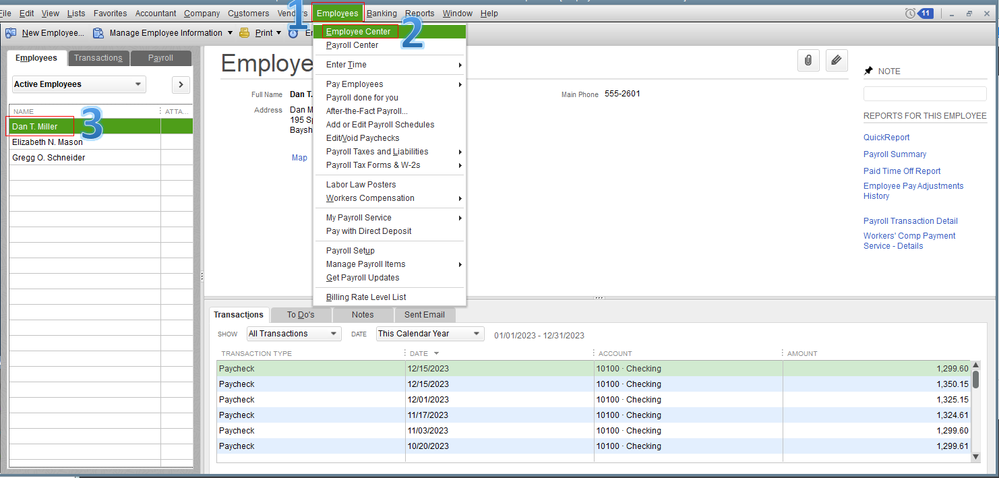
Task: Switch to the Sent Email tab
Action: (x=425, y=315)
